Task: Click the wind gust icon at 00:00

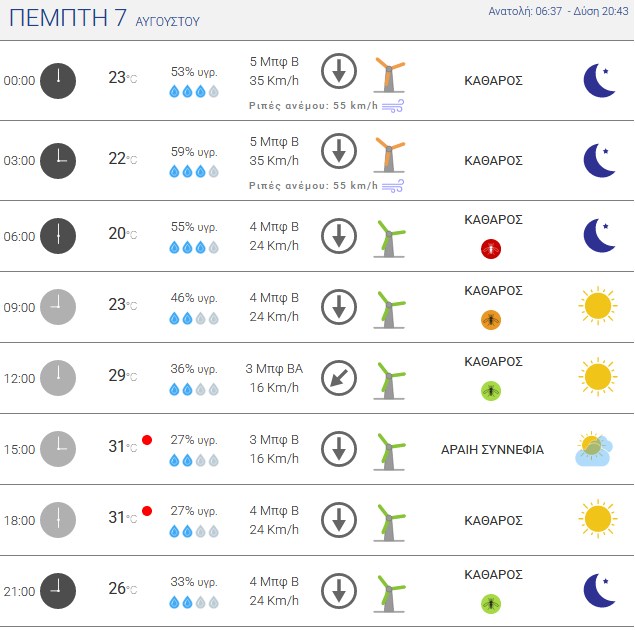Action: [393, 106]
